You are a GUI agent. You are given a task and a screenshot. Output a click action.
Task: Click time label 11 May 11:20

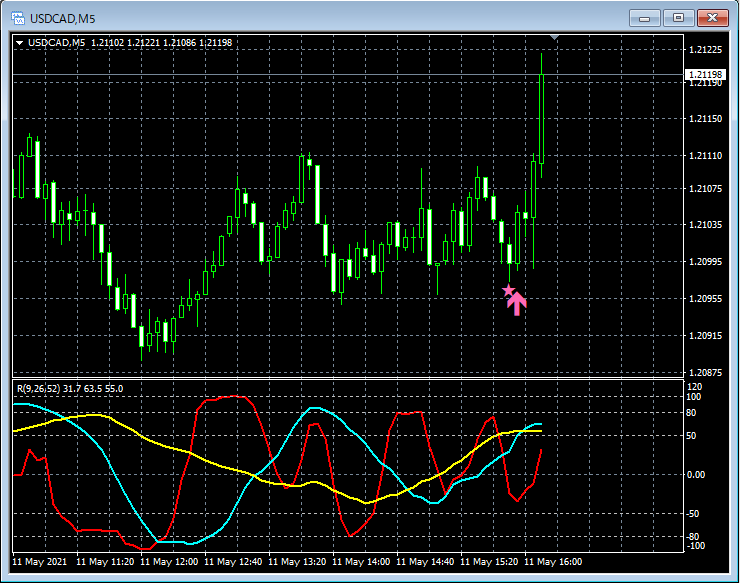(x=105, y=562)
